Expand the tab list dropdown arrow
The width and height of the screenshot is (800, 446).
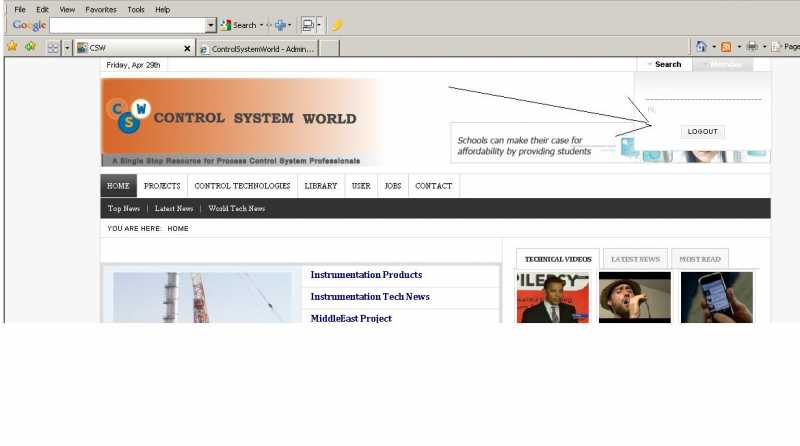click(67, 48)
